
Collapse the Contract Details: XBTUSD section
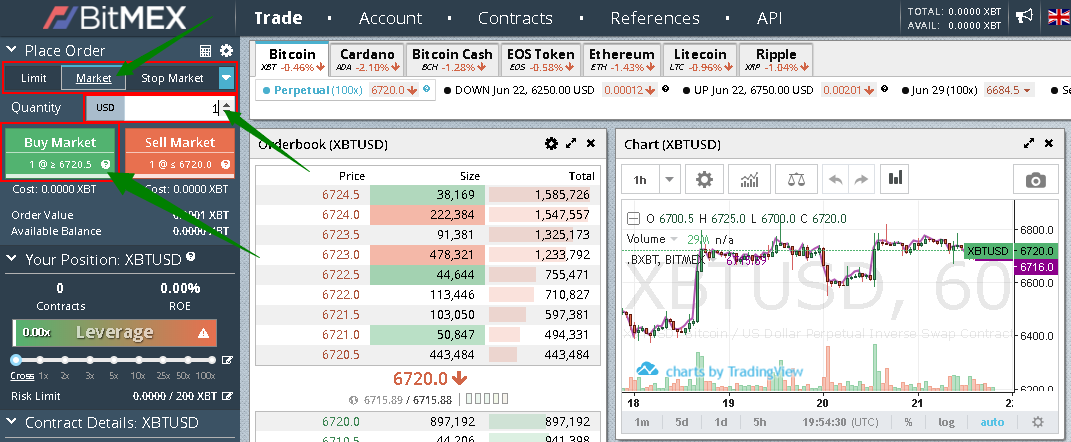tap(11, 422)
